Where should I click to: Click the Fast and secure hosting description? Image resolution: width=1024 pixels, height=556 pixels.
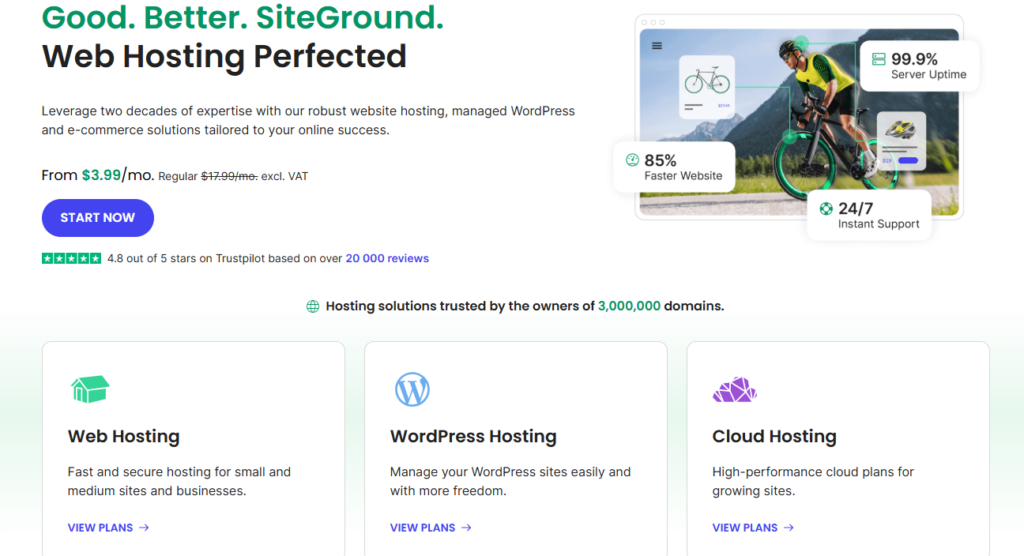click(x=179, y=481)
